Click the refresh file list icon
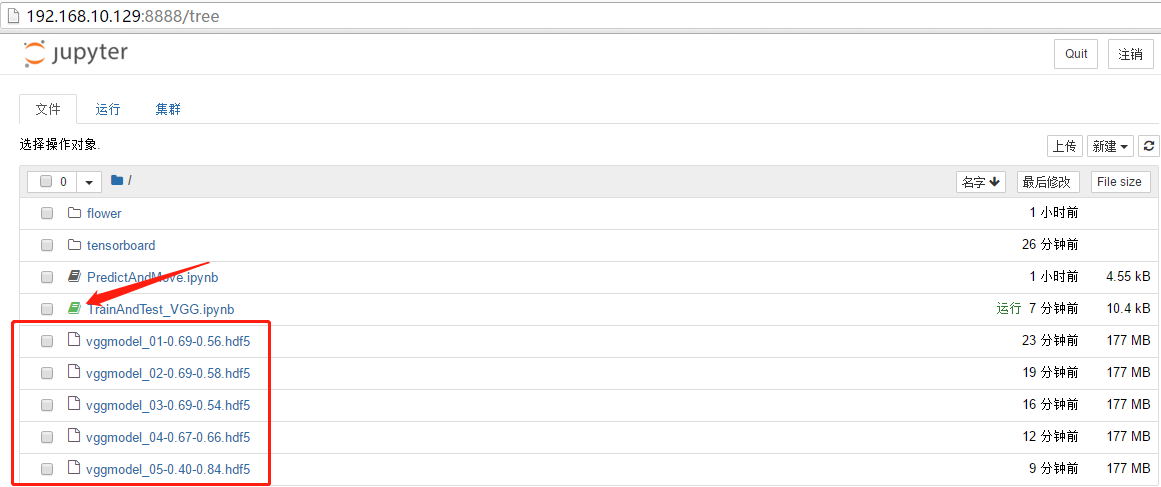The image size is (1161, 487). click(x=1149, y=146)
